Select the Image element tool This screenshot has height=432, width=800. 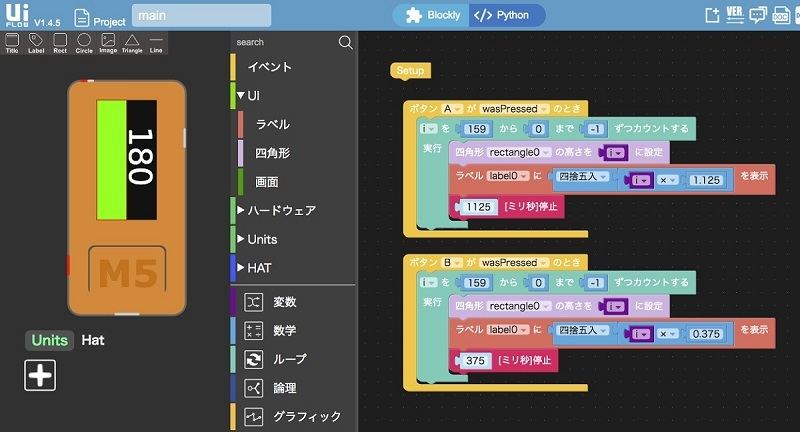pos(108,42)
